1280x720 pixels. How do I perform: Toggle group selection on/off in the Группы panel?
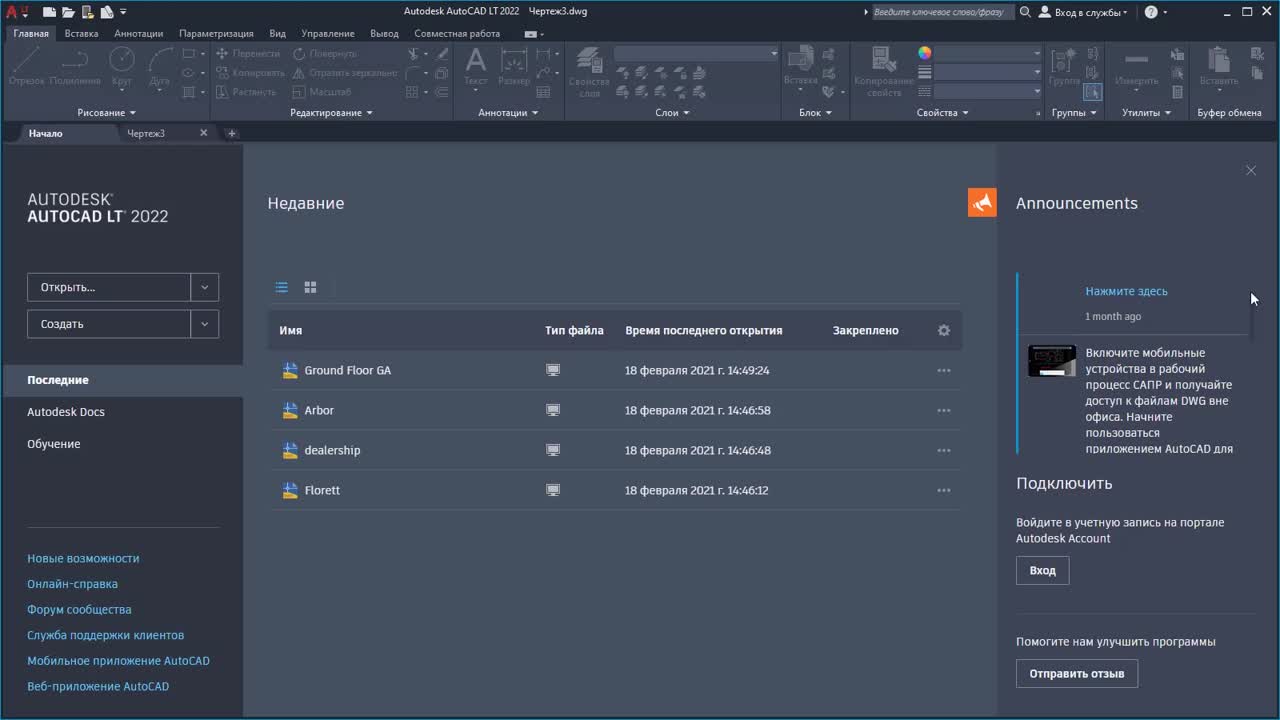pos(1093,92)
